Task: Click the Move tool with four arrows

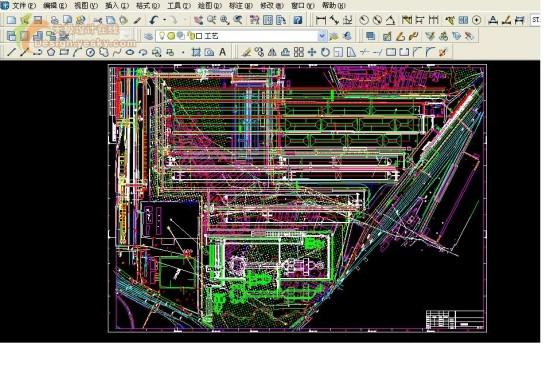Action: click(x=311, y=53)
